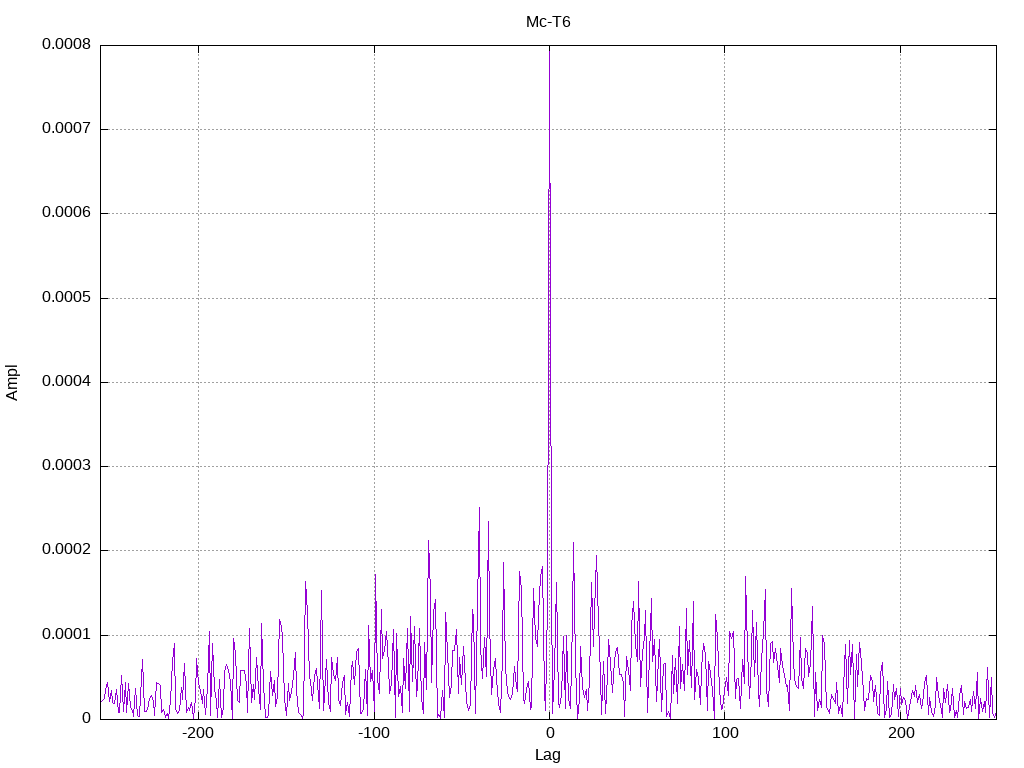Viewport: 1024px width, 768px height.
Task: Click the y-axis value 0.0003
Action: tap(67, 466)
